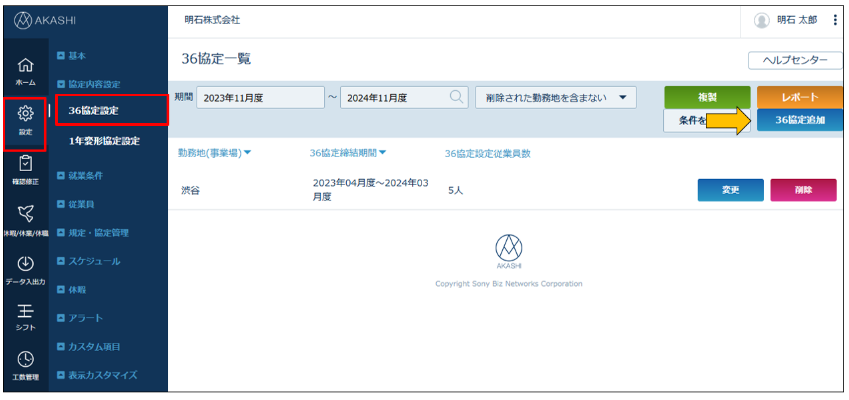The width and height of the screenshot is (849, 400).
Task: Open the 確認修正 clipboard icon
Action: click(26, 166)
